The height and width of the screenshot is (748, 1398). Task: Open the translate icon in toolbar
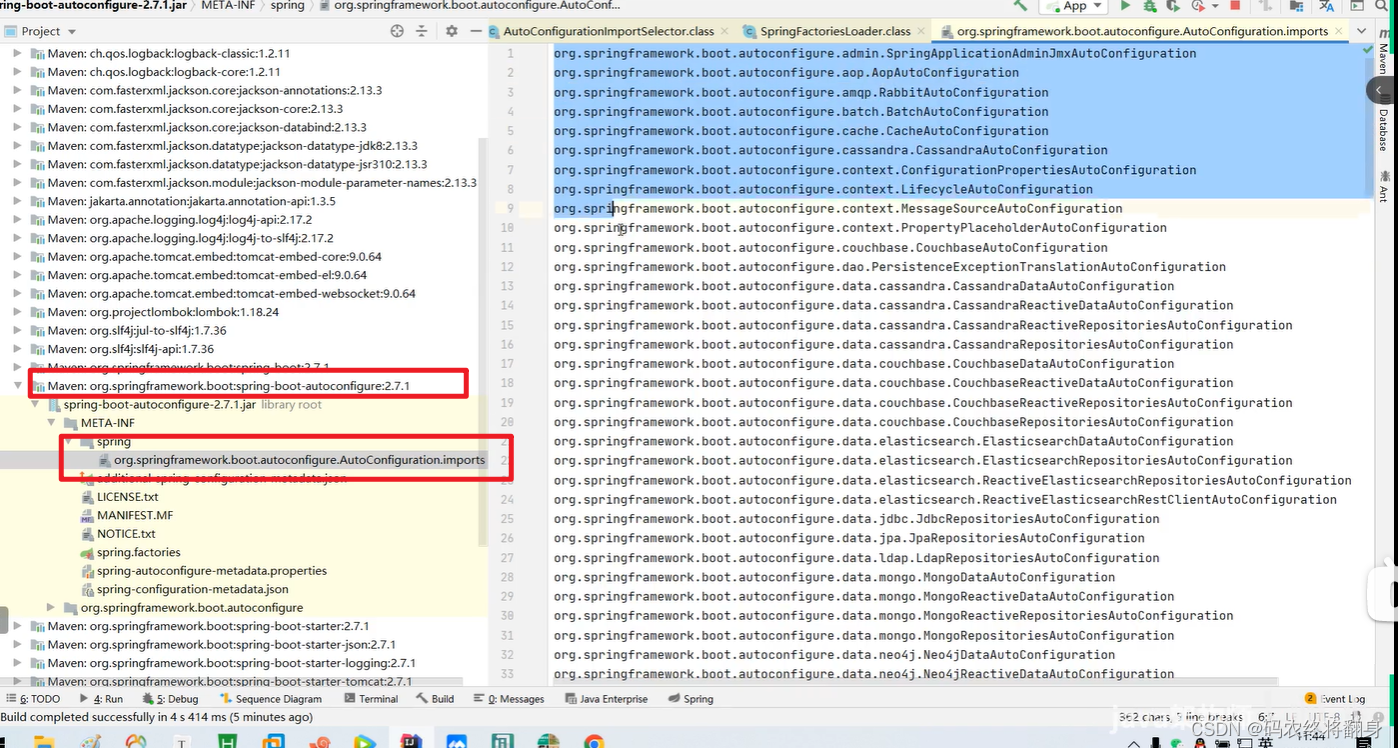tap(1326, 6)
